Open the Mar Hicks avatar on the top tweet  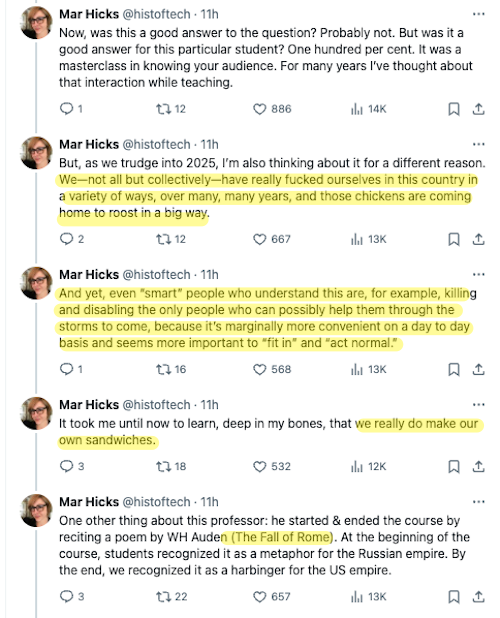36,23
